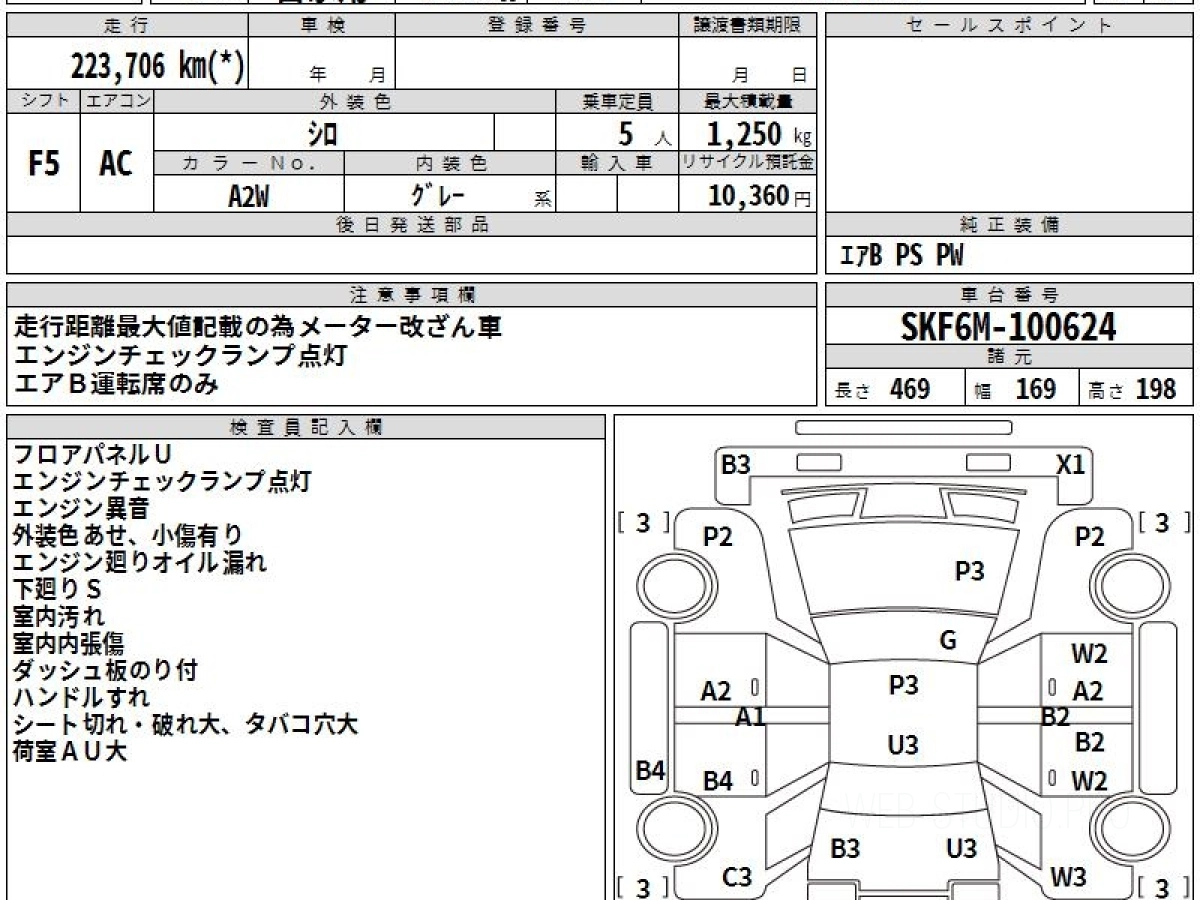Image resolution: width=1200 pixels, height=900 pixels.
Task: Select the recycle deposit "10,360円"
Action: pos(760,196)
